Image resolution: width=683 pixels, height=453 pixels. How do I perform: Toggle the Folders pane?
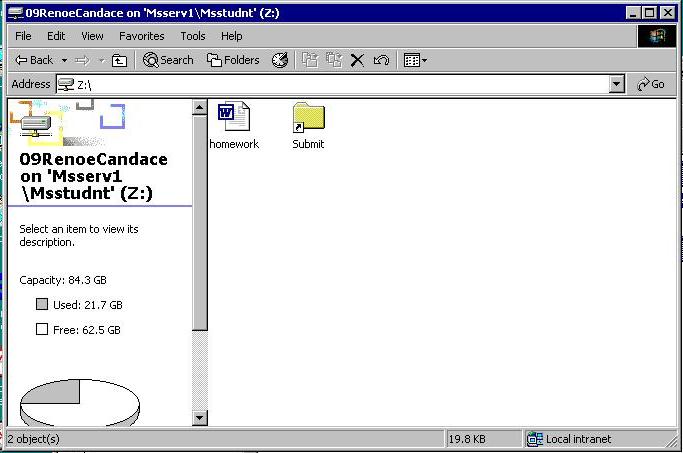[233, 60]
